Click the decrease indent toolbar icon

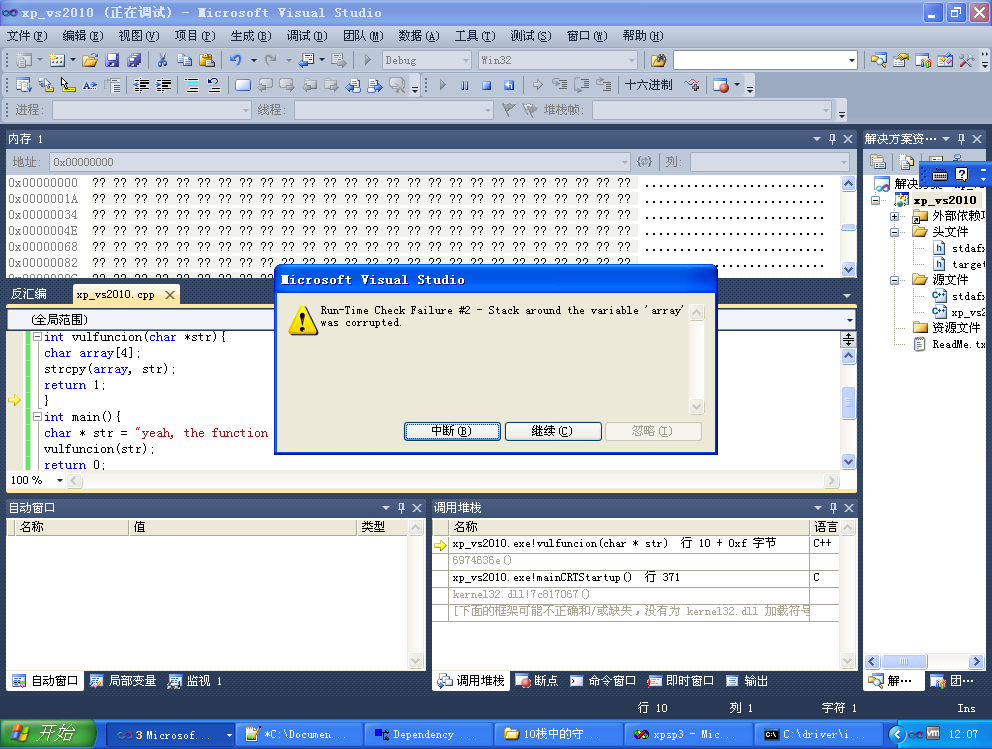tap(141, 85)
